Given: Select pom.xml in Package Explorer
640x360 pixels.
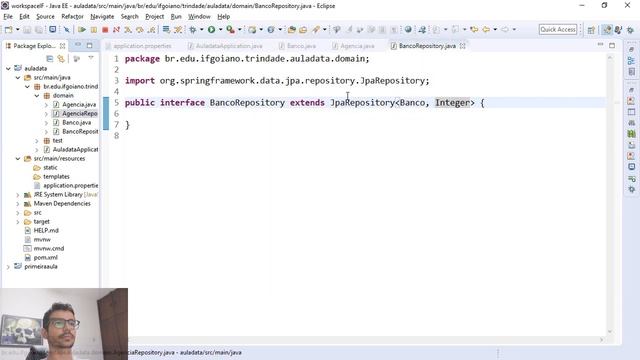Looking at the screenshot, I should click(x=45, y=258).
